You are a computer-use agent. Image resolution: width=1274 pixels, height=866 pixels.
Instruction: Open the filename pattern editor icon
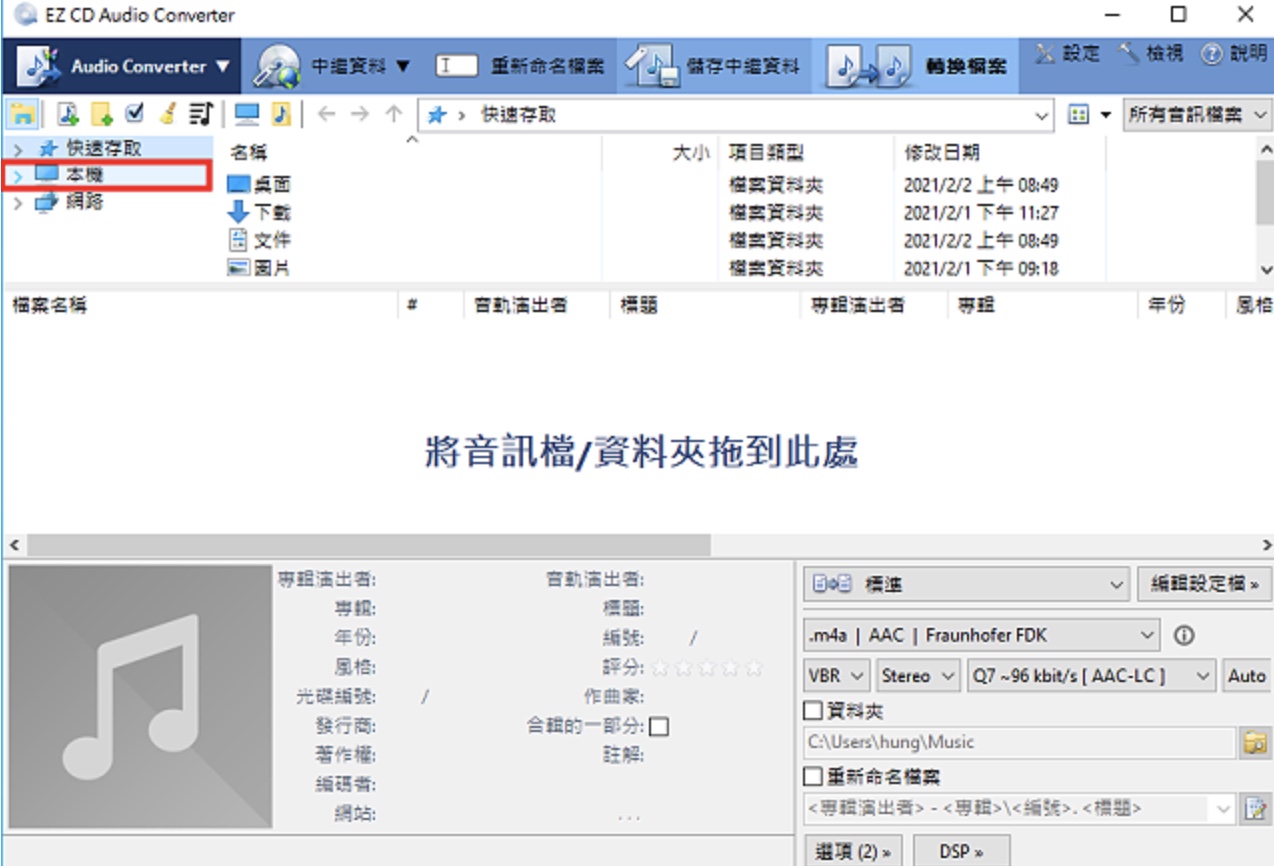pyautogui.click(x=1254, y=808)
